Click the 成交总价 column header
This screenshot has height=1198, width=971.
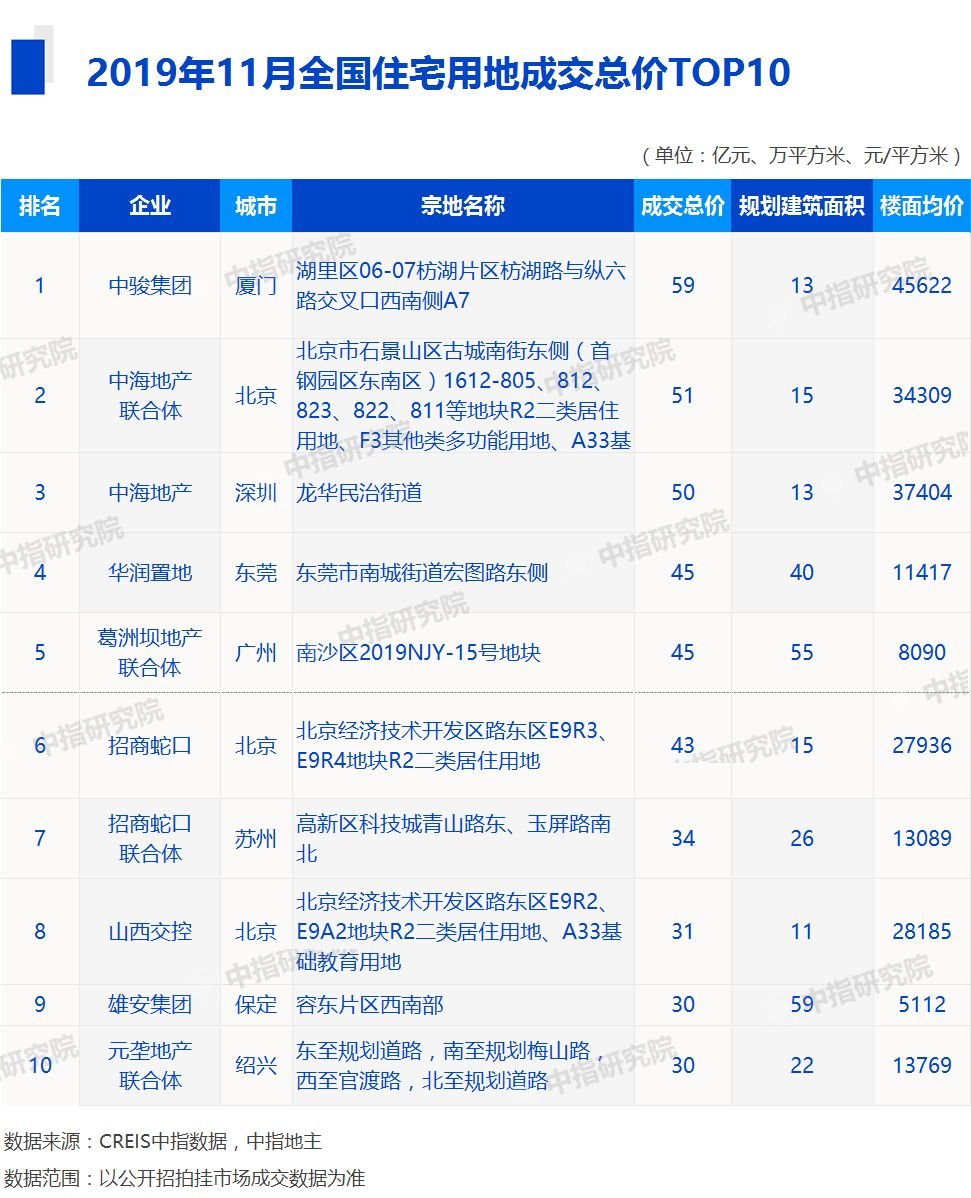click(x=682, y=206)
